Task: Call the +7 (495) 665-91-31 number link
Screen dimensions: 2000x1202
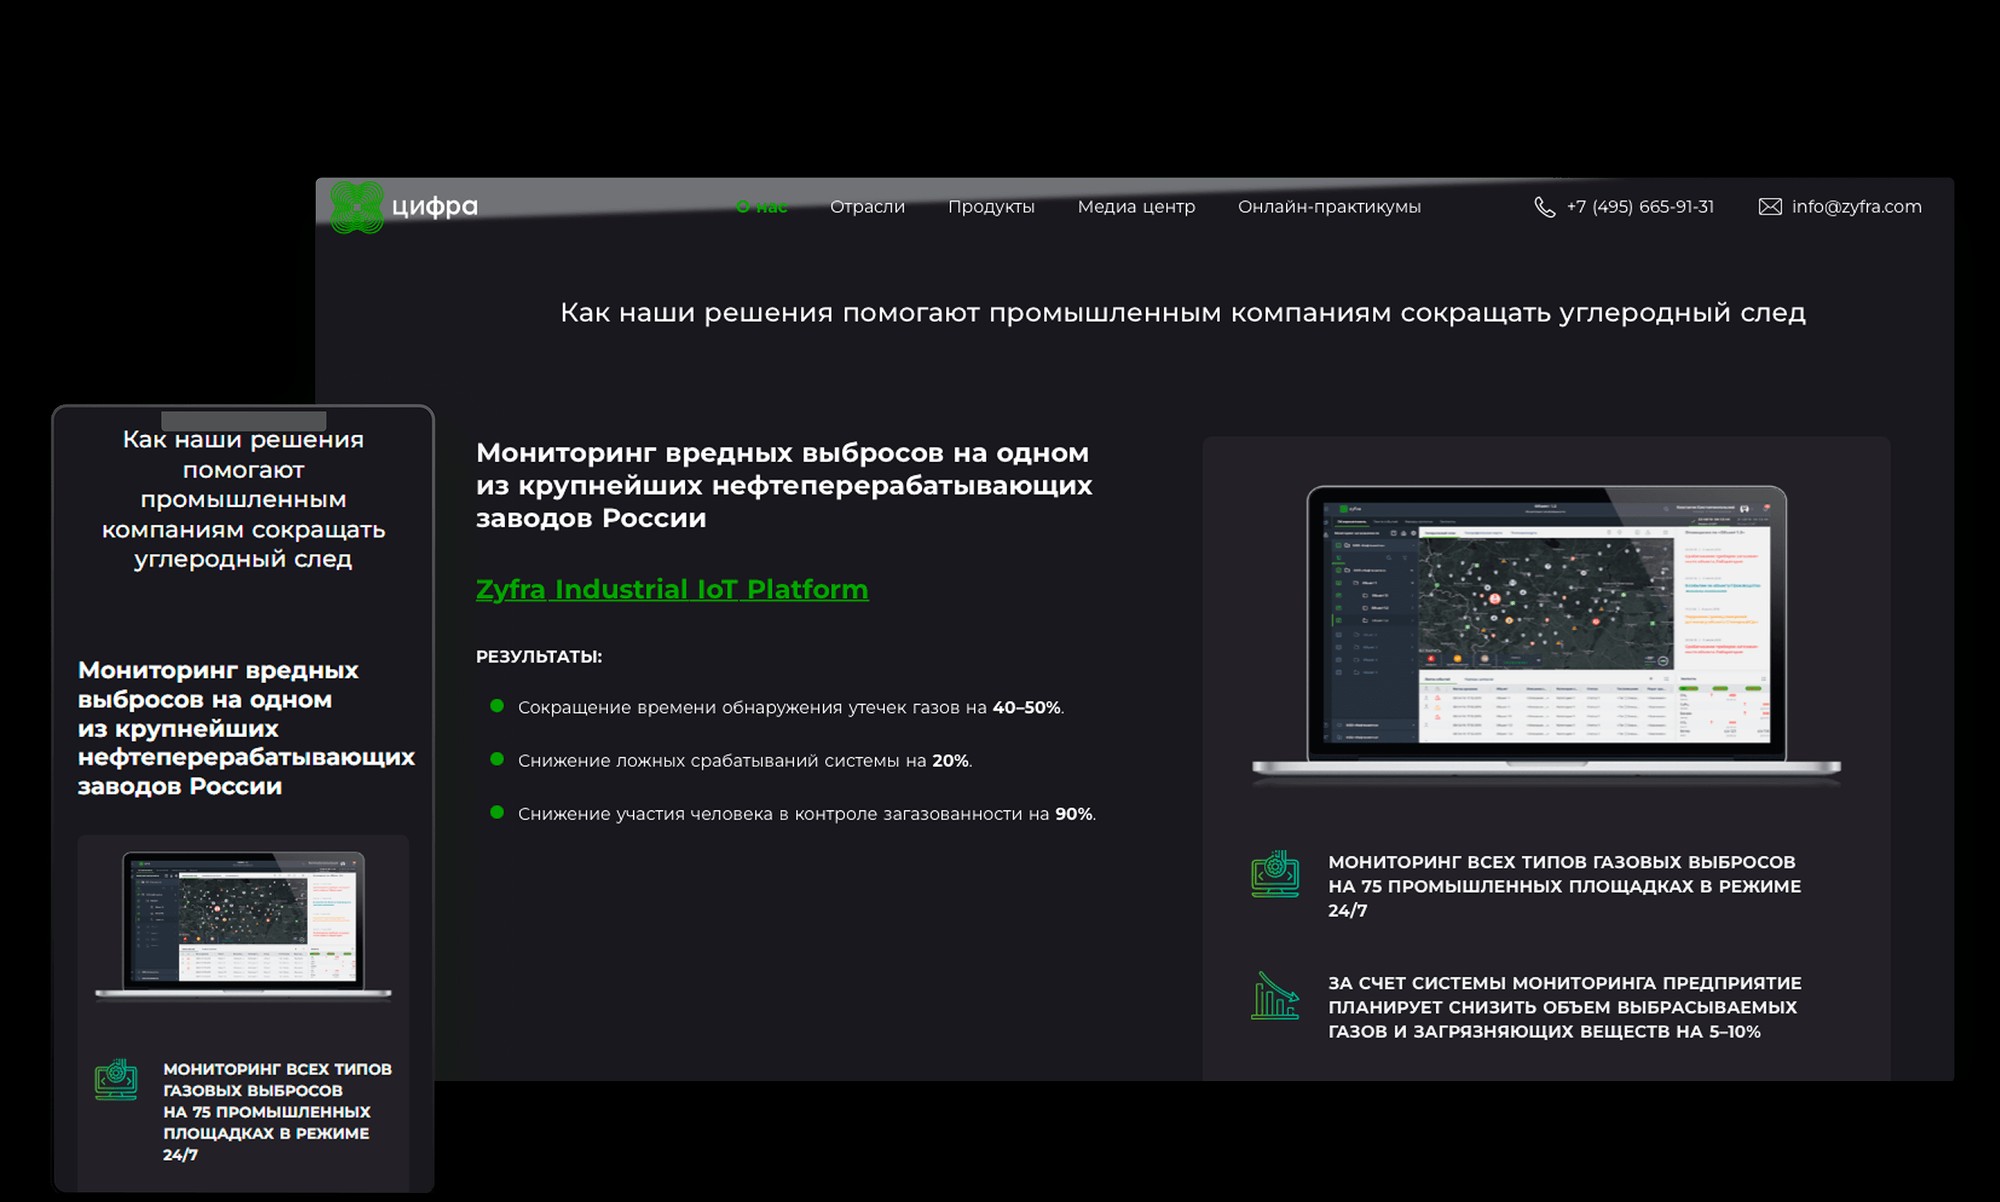Action: pyautogui.click(x=1640, y=207)
